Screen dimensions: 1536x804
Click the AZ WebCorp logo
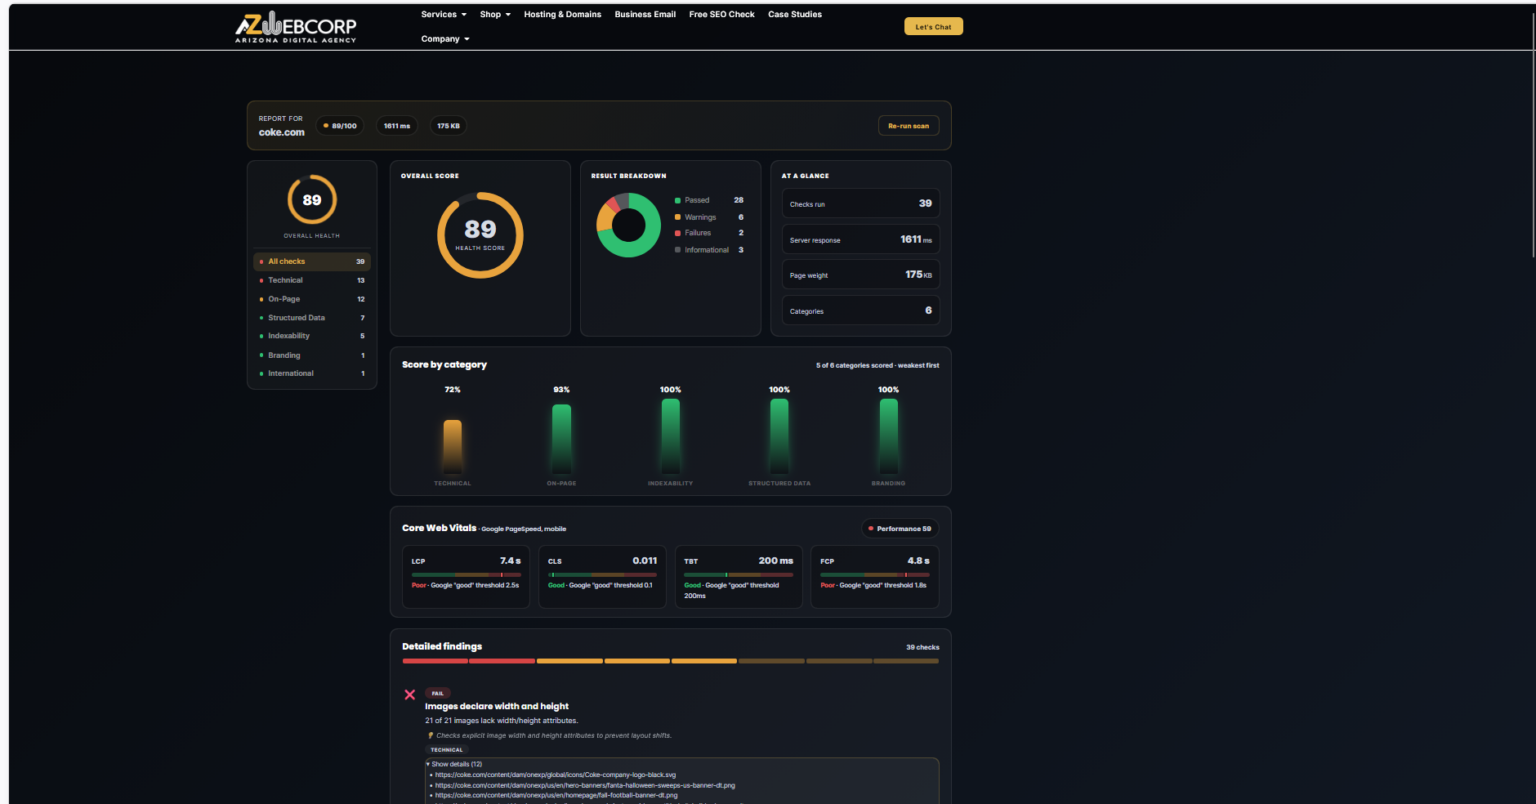(296, 27)
